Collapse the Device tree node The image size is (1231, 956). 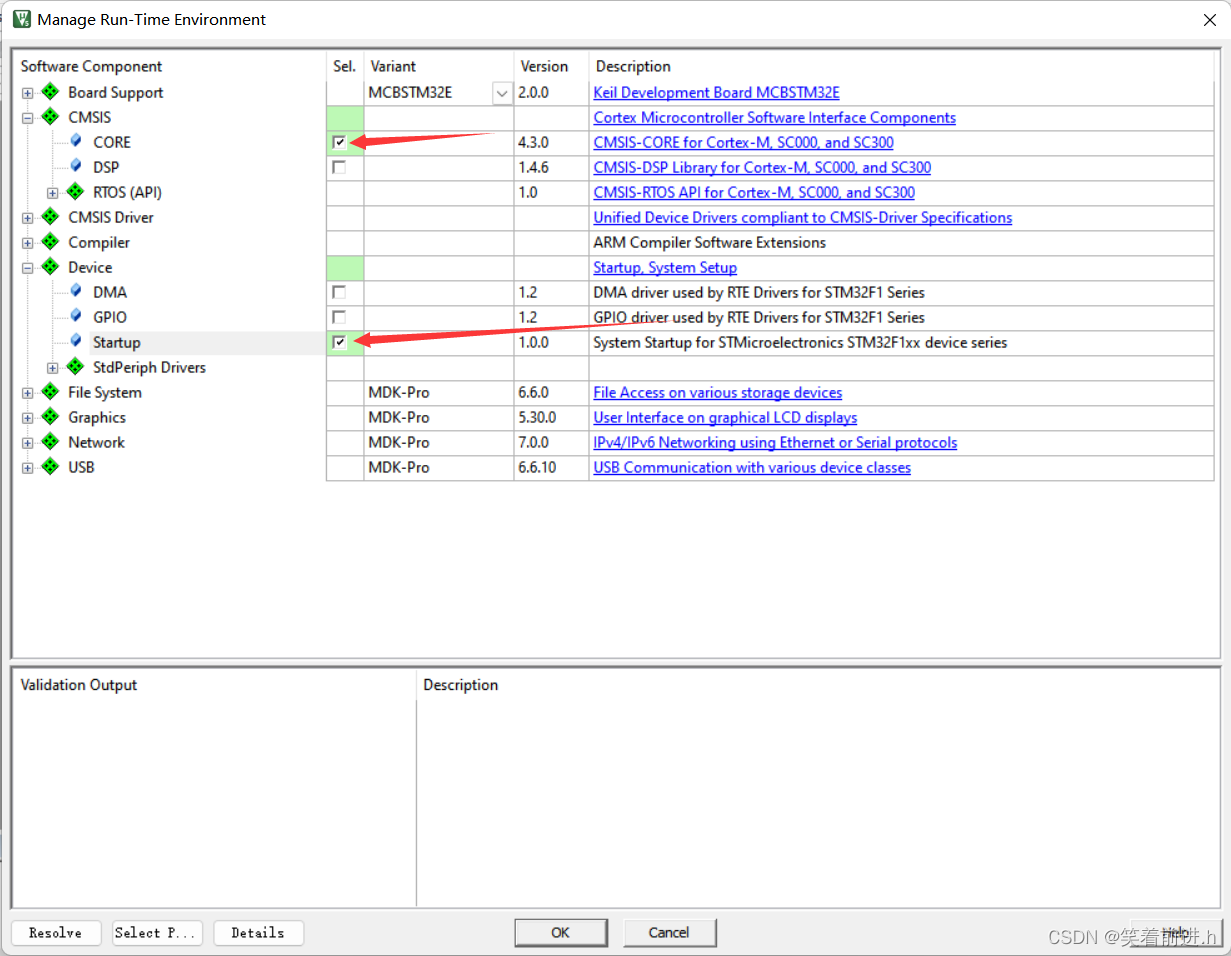(x=28, y=268)
